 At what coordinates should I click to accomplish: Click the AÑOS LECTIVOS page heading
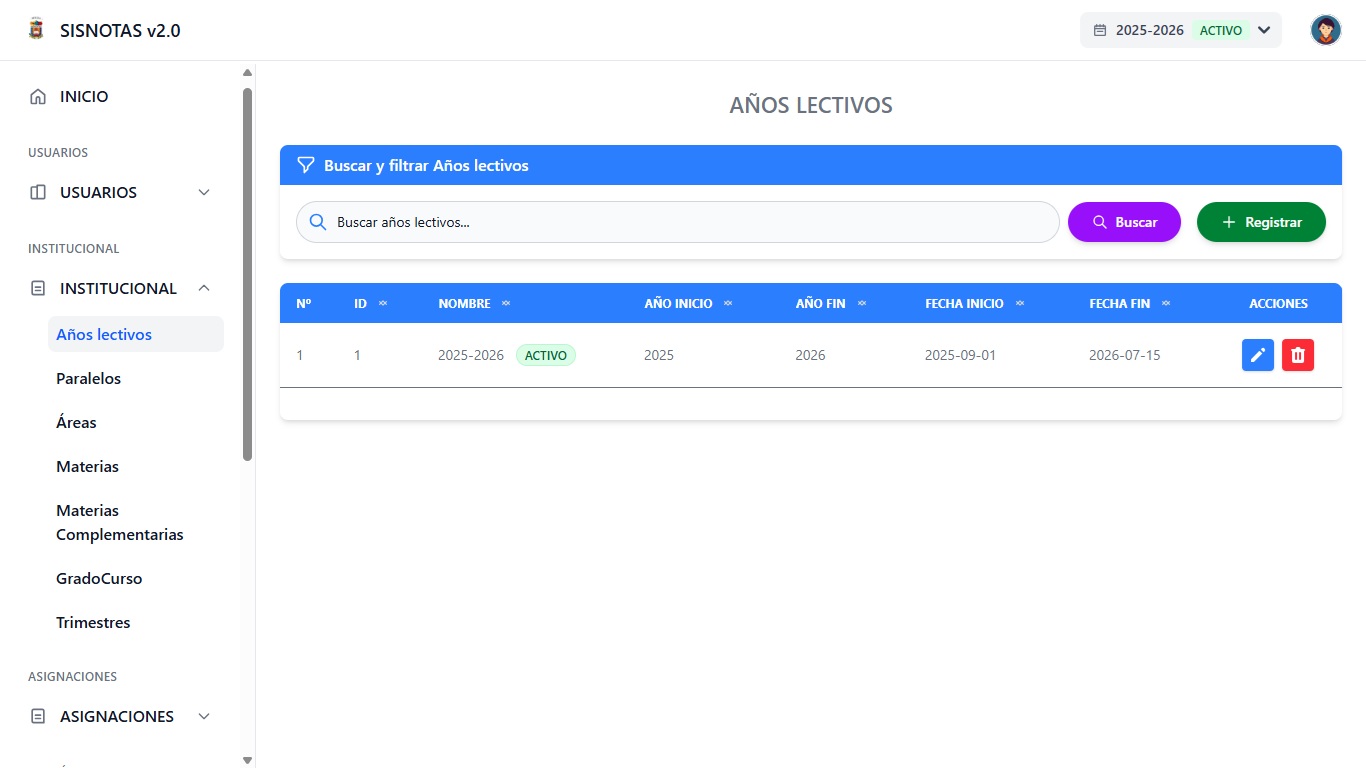pyautogui.click(x=811, y=105)
